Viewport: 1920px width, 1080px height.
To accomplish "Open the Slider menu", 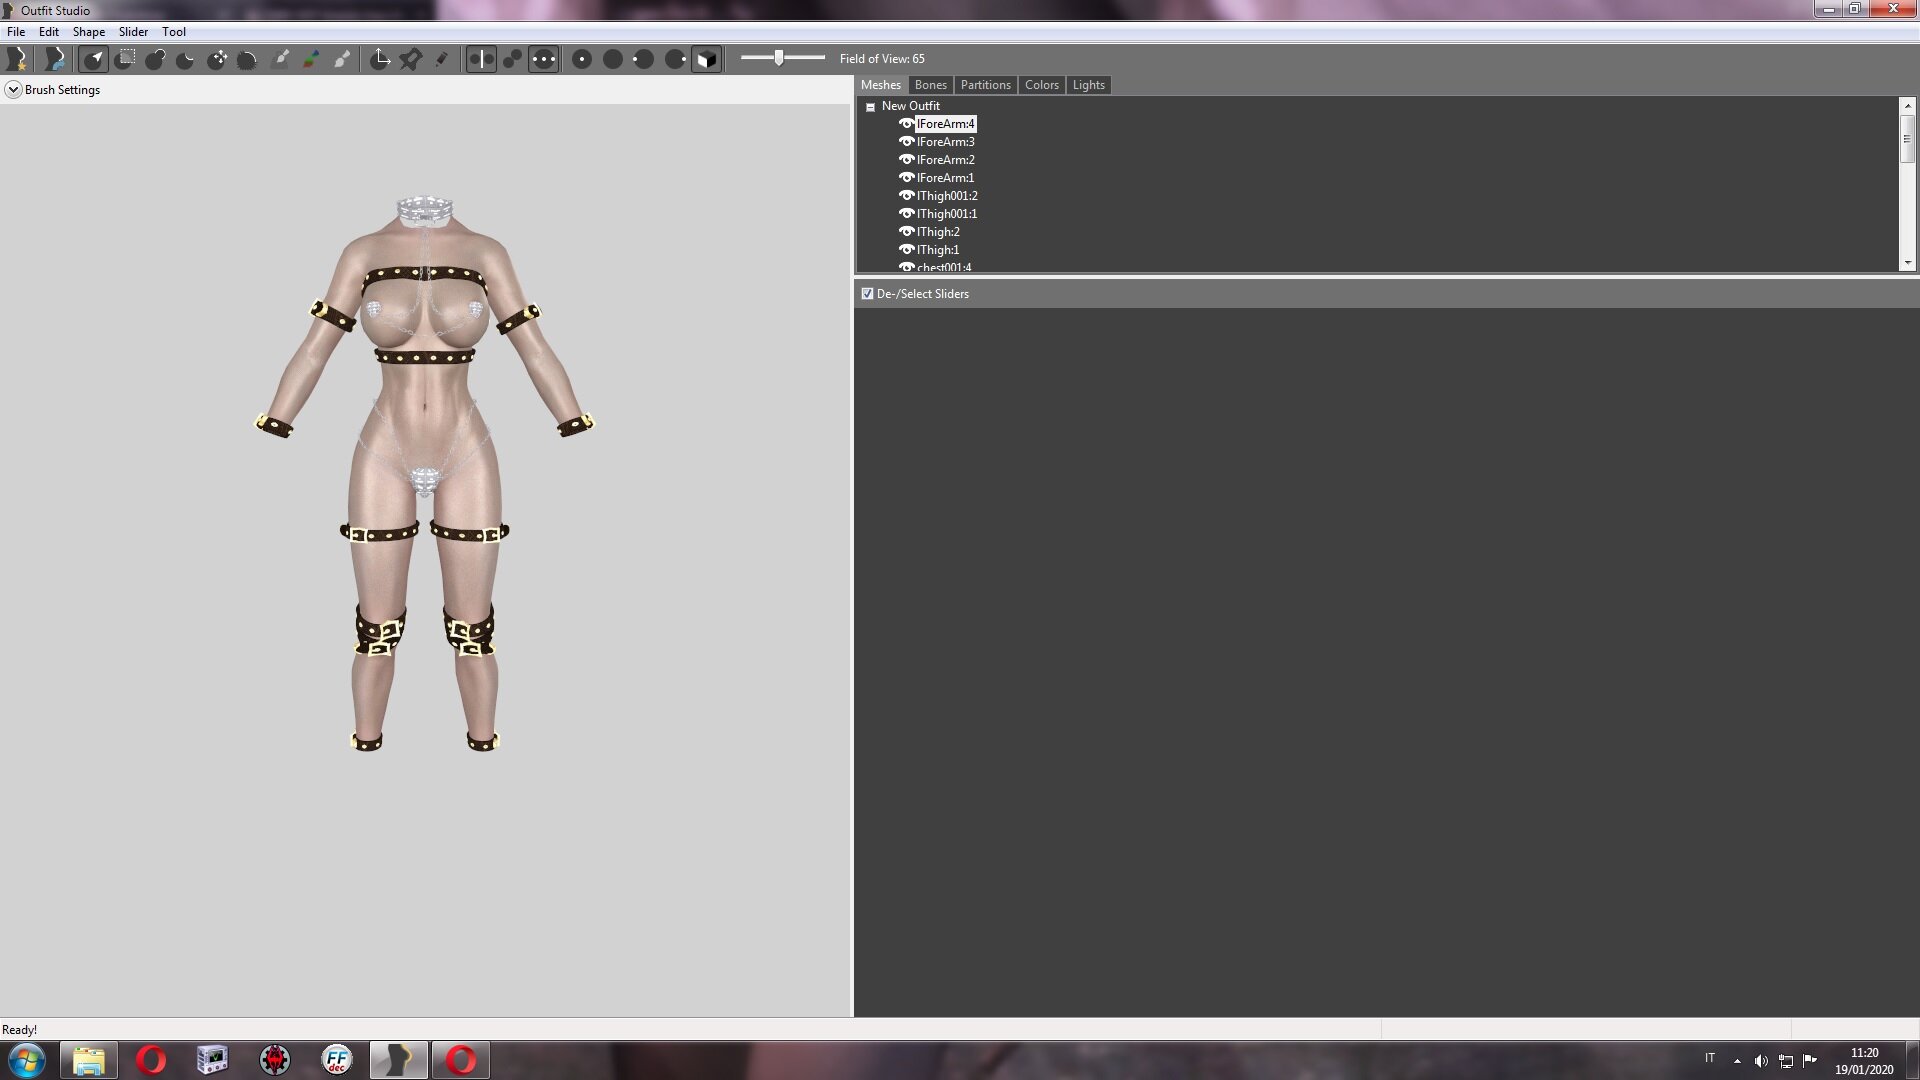I will click(x=133, y=32).
